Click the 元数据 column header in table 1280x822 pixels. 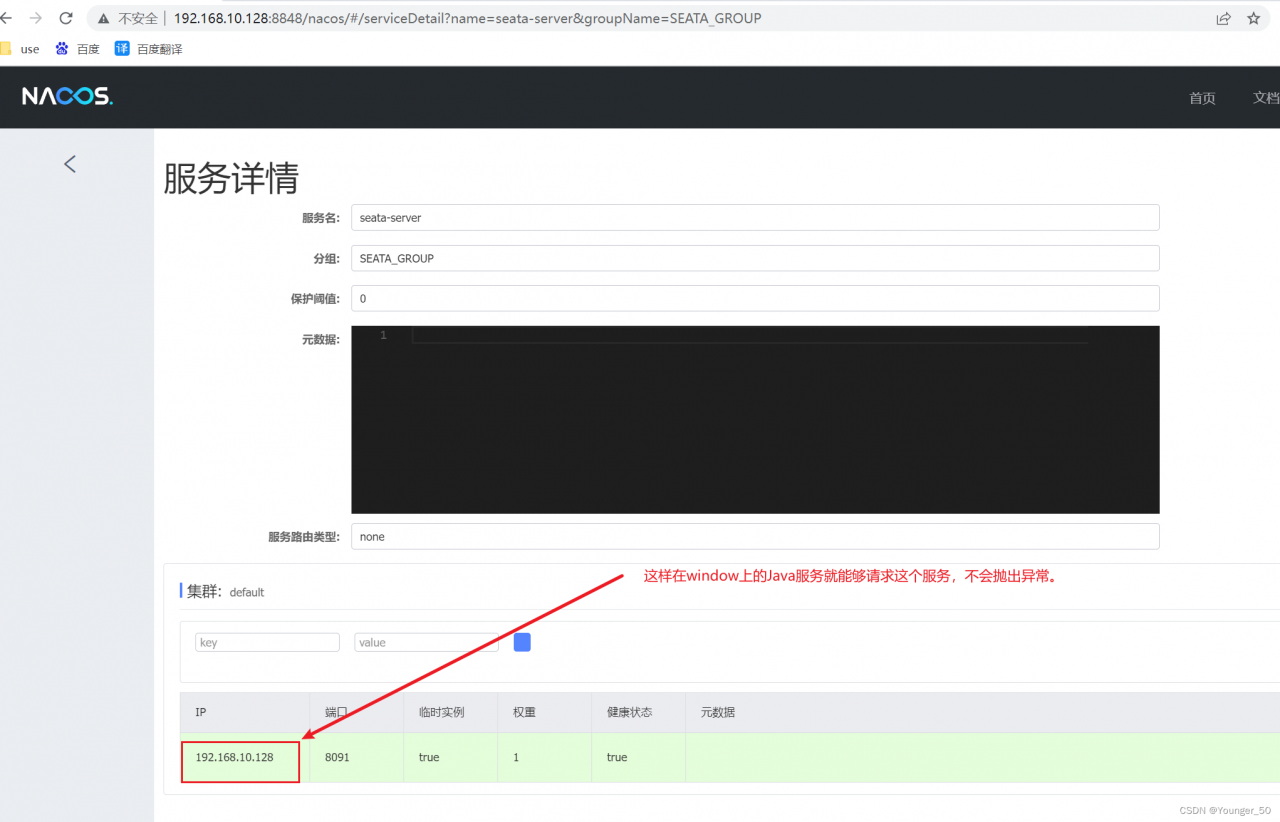[x=983, y=712]
